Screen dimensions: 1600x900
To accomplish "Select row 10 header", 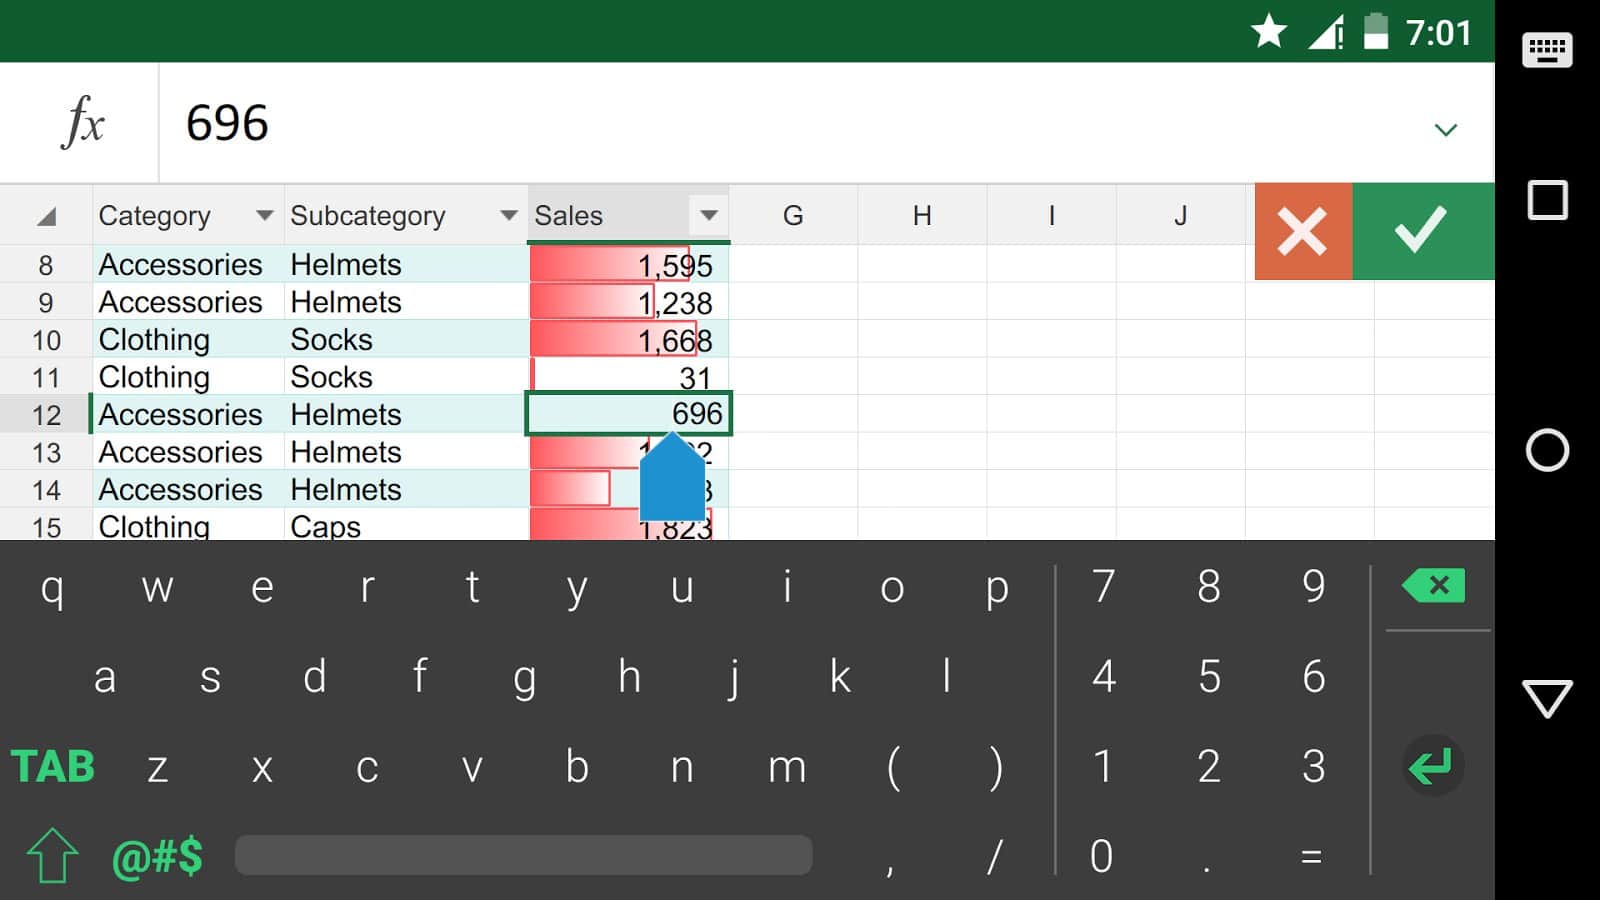I will (x=46, y=340).
